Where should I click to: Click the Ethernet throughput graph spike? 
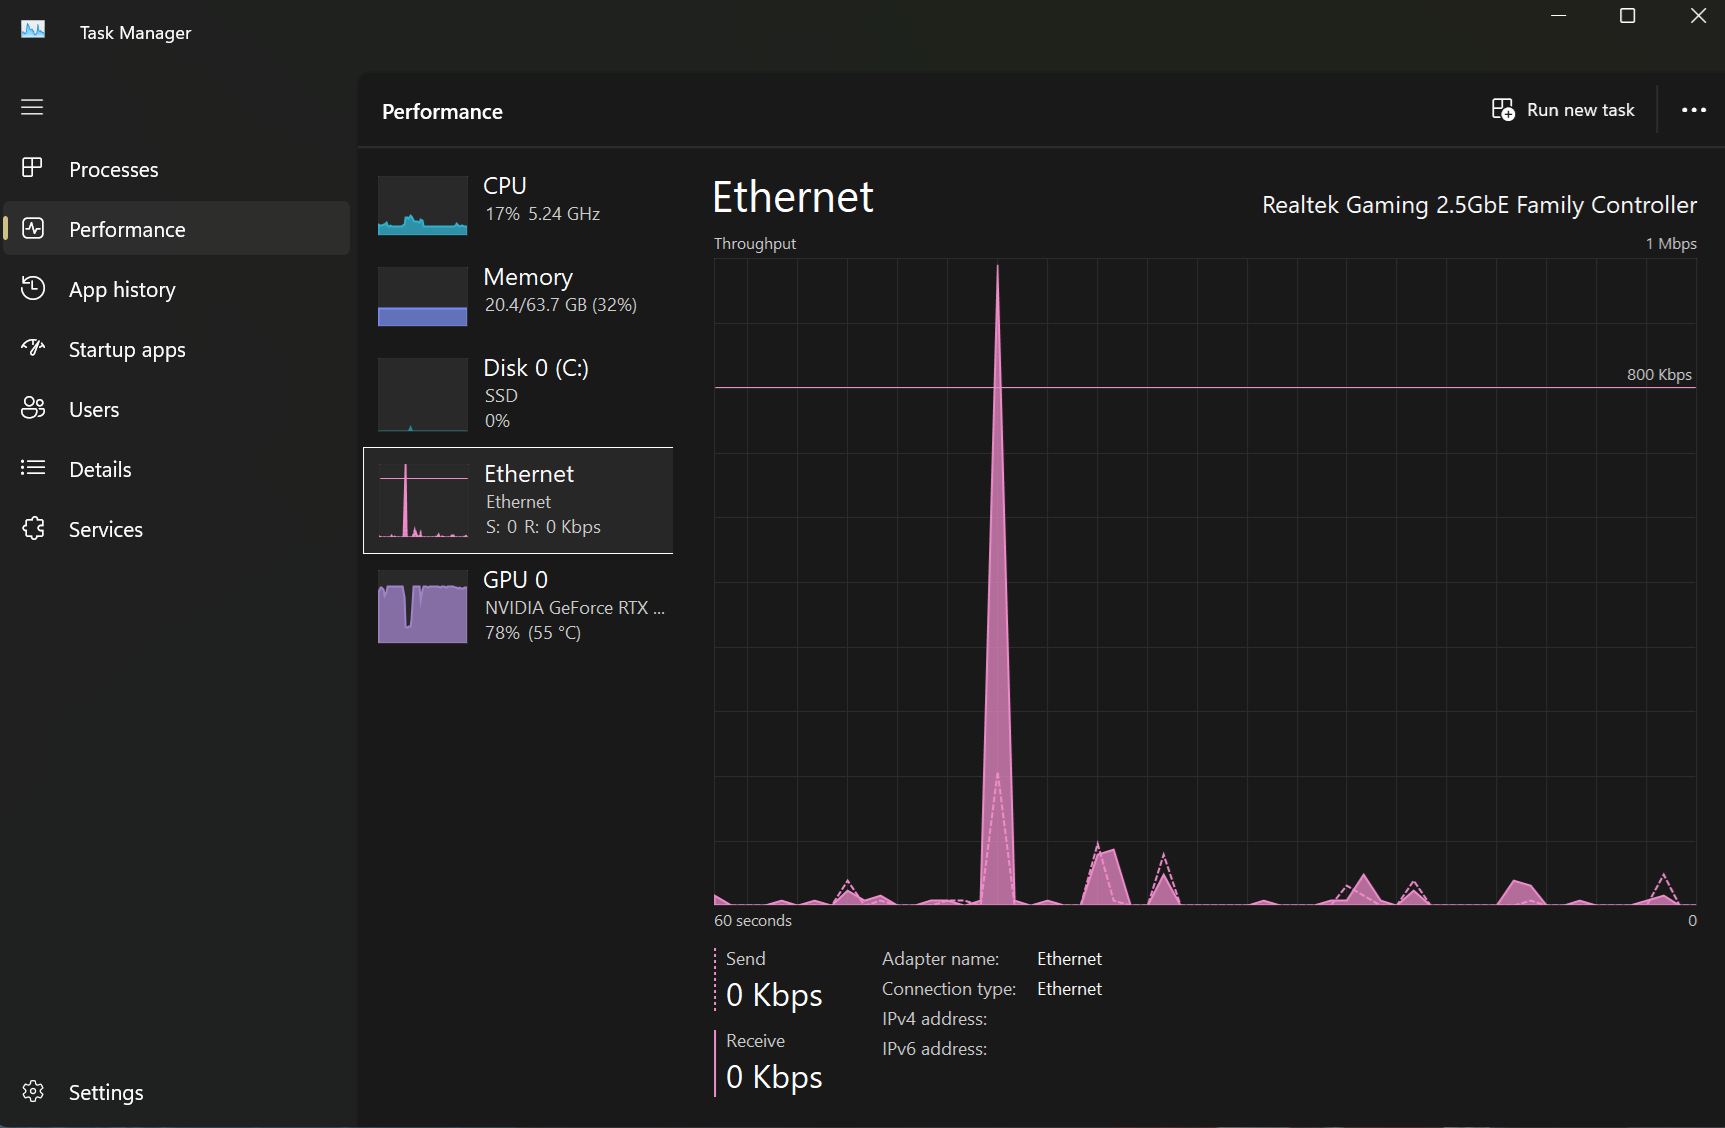pos(997,600)
